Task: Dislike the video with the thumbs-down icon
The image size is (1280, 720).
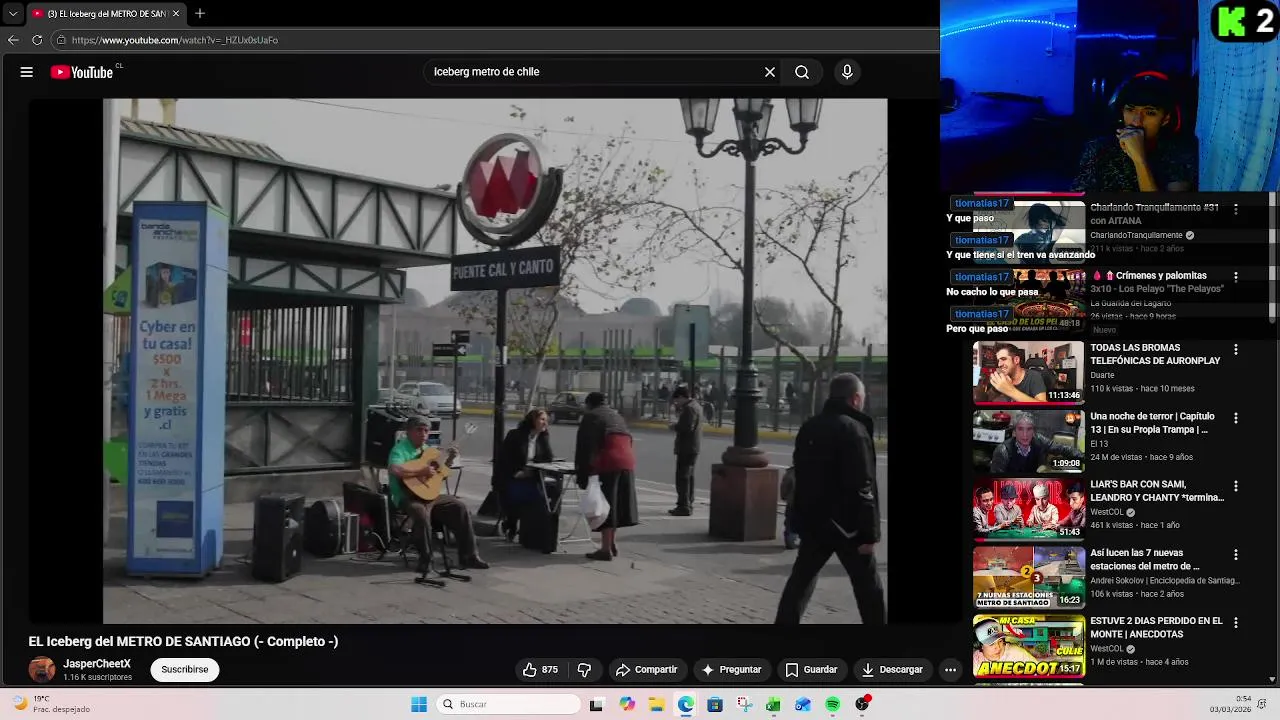Action: [x=585, y=670]
